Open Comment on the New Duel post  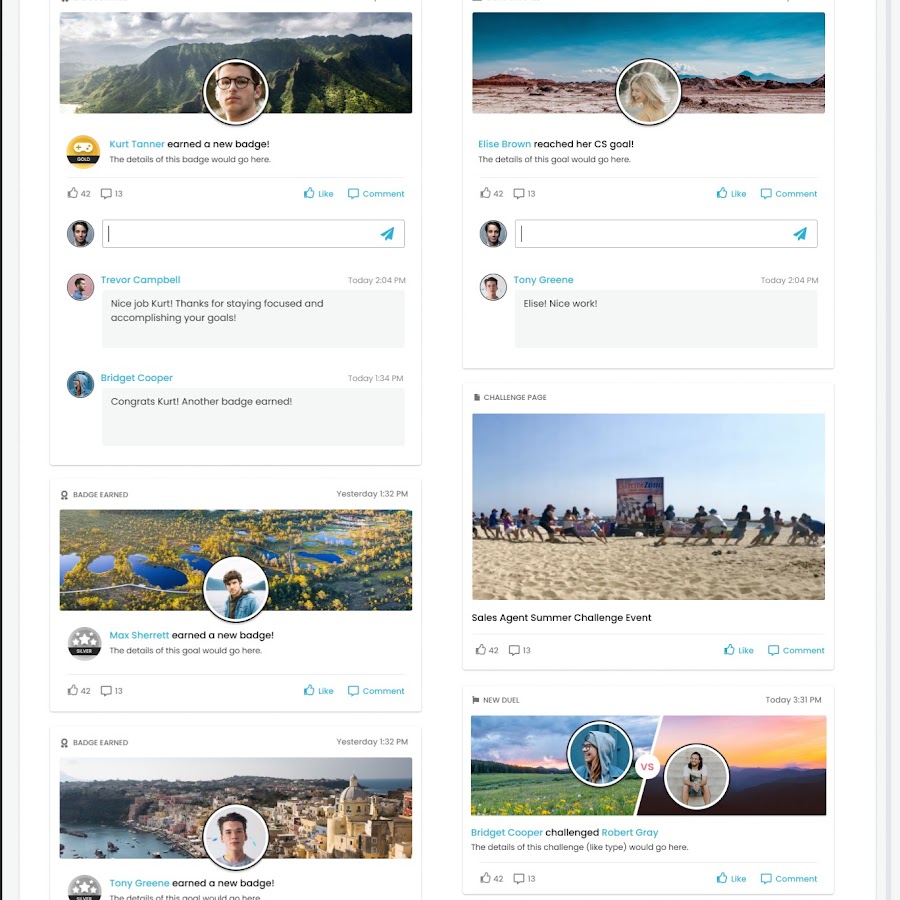[x=789, y=878]
